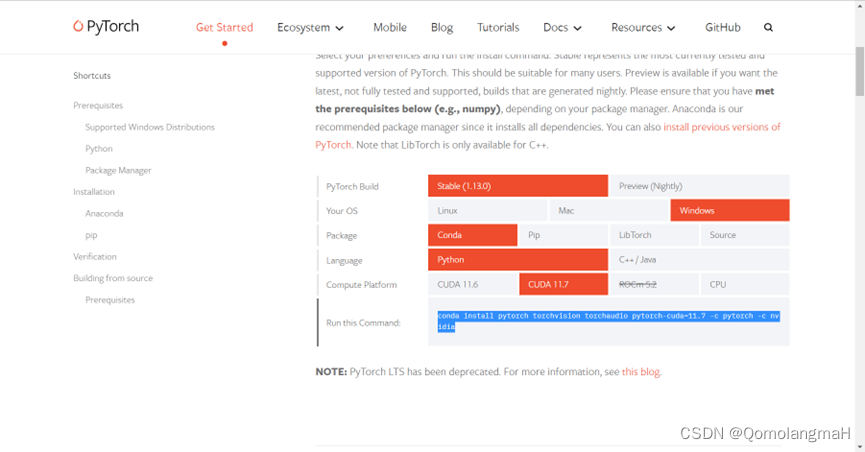Jump to Building from source shortcut
The image size is (865, 452).
pos(113,278)
